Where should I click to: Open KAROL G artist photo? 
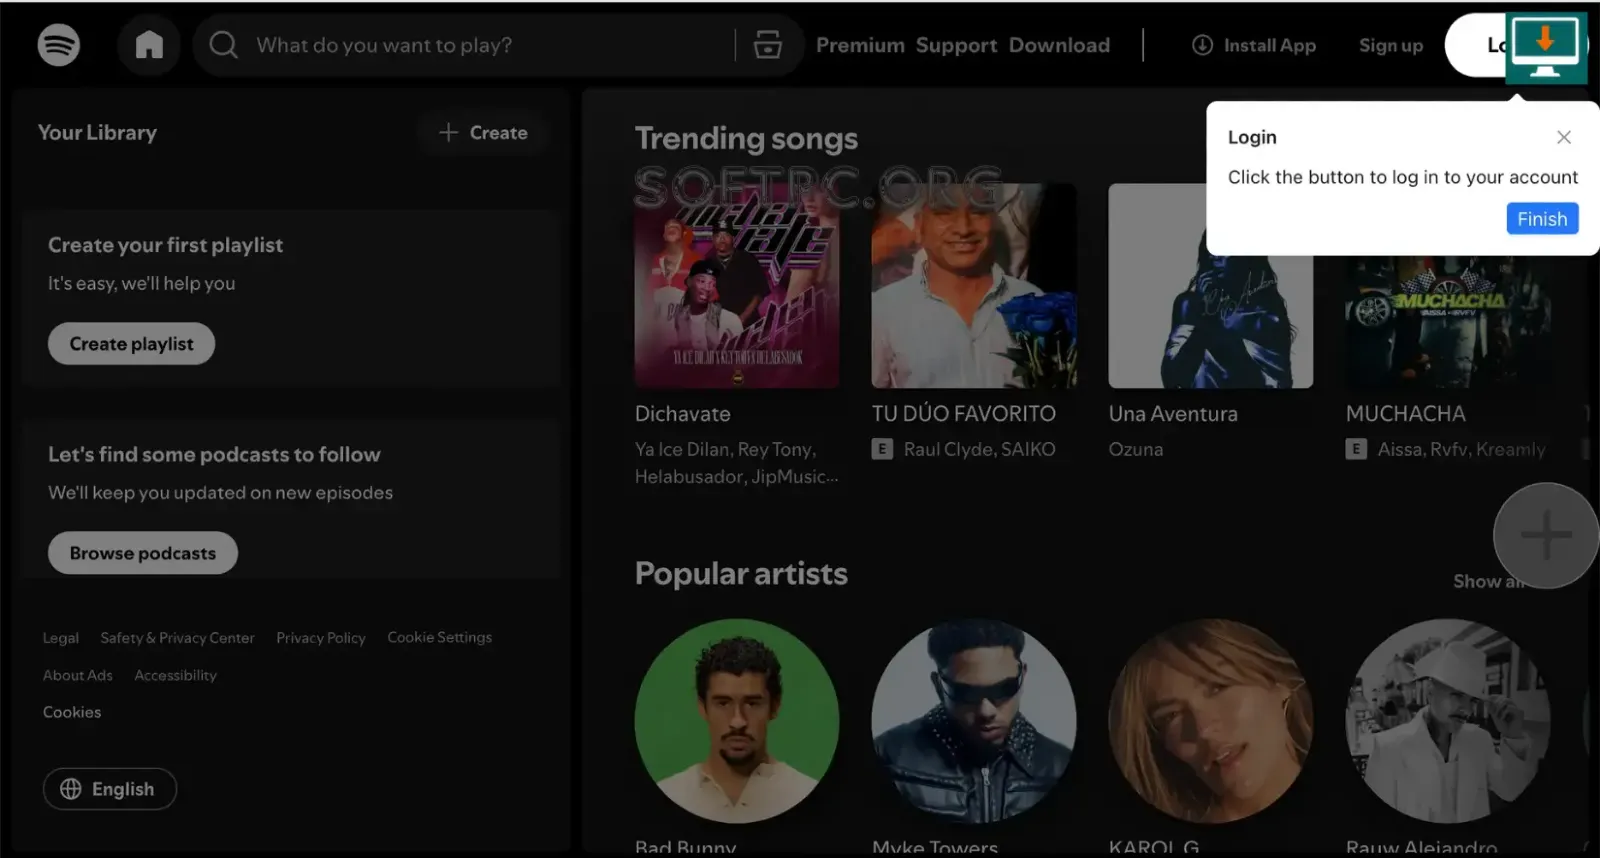point(1211,721)
